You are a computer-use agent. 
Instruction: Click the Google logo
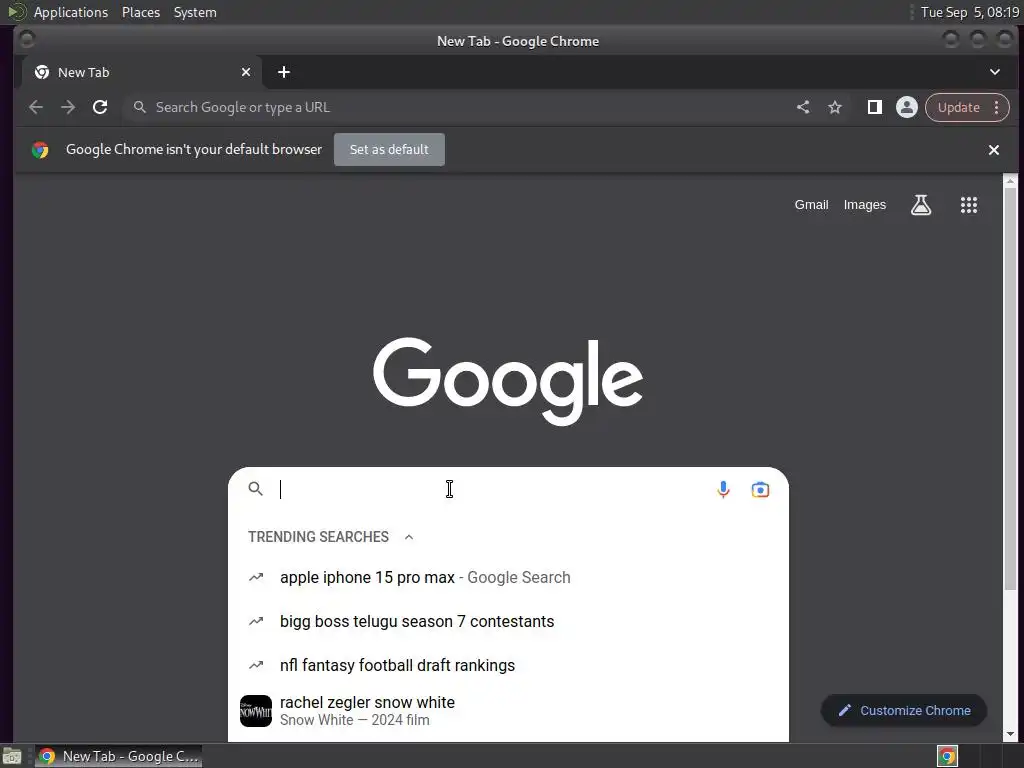507,381
